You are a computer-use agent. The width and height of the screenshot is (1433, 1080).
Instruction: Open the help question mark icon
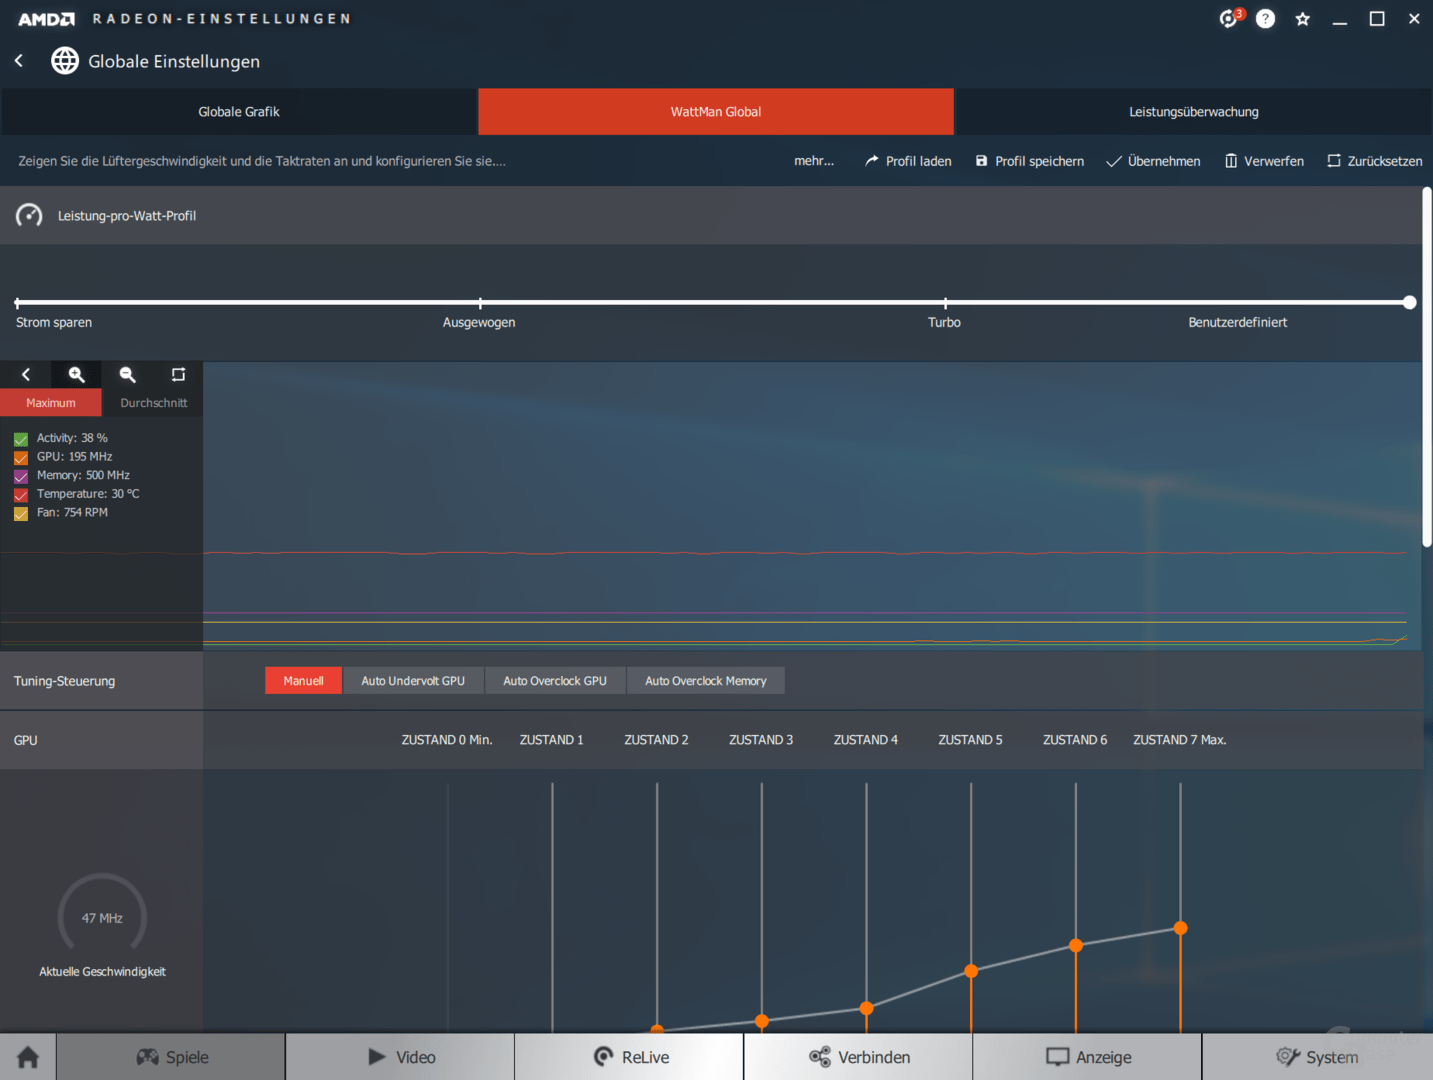point(1265,19)
